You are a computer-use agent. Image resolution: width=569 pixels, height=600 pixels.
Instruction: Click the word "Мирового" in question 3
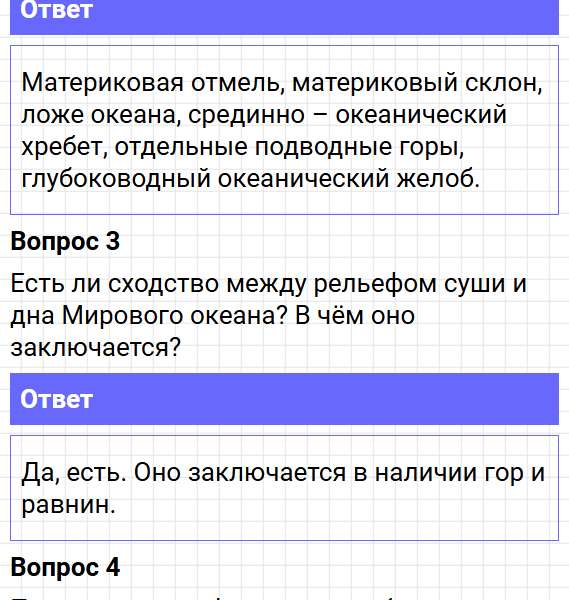point(122,316)
